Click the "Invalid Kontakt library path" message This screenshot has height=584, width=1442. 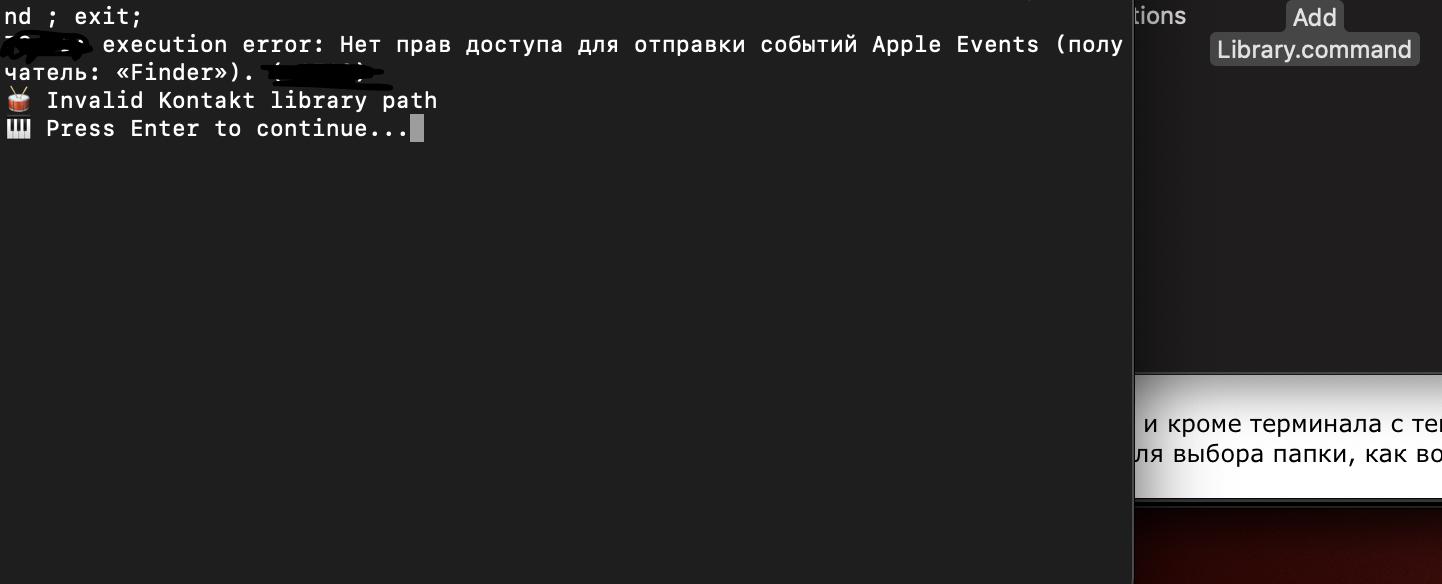point(241,100)
